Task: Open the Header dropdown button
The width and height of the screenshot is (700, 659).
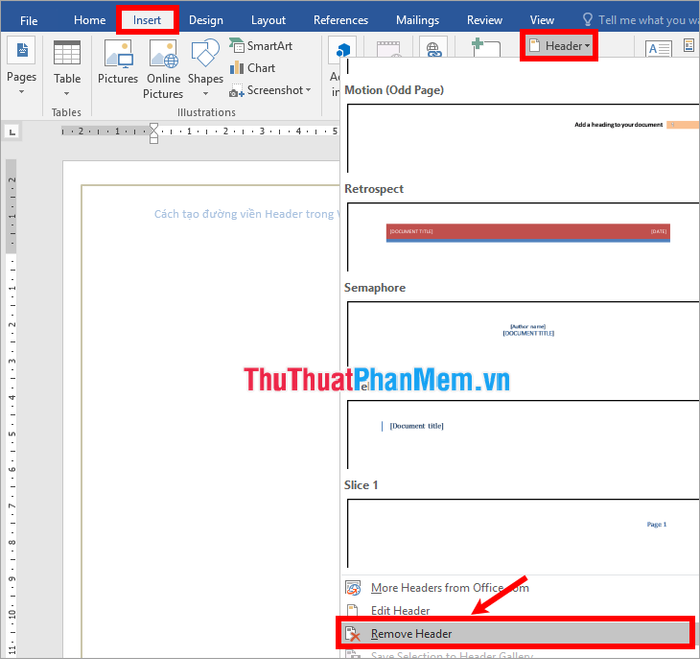Action: (558, 45)
